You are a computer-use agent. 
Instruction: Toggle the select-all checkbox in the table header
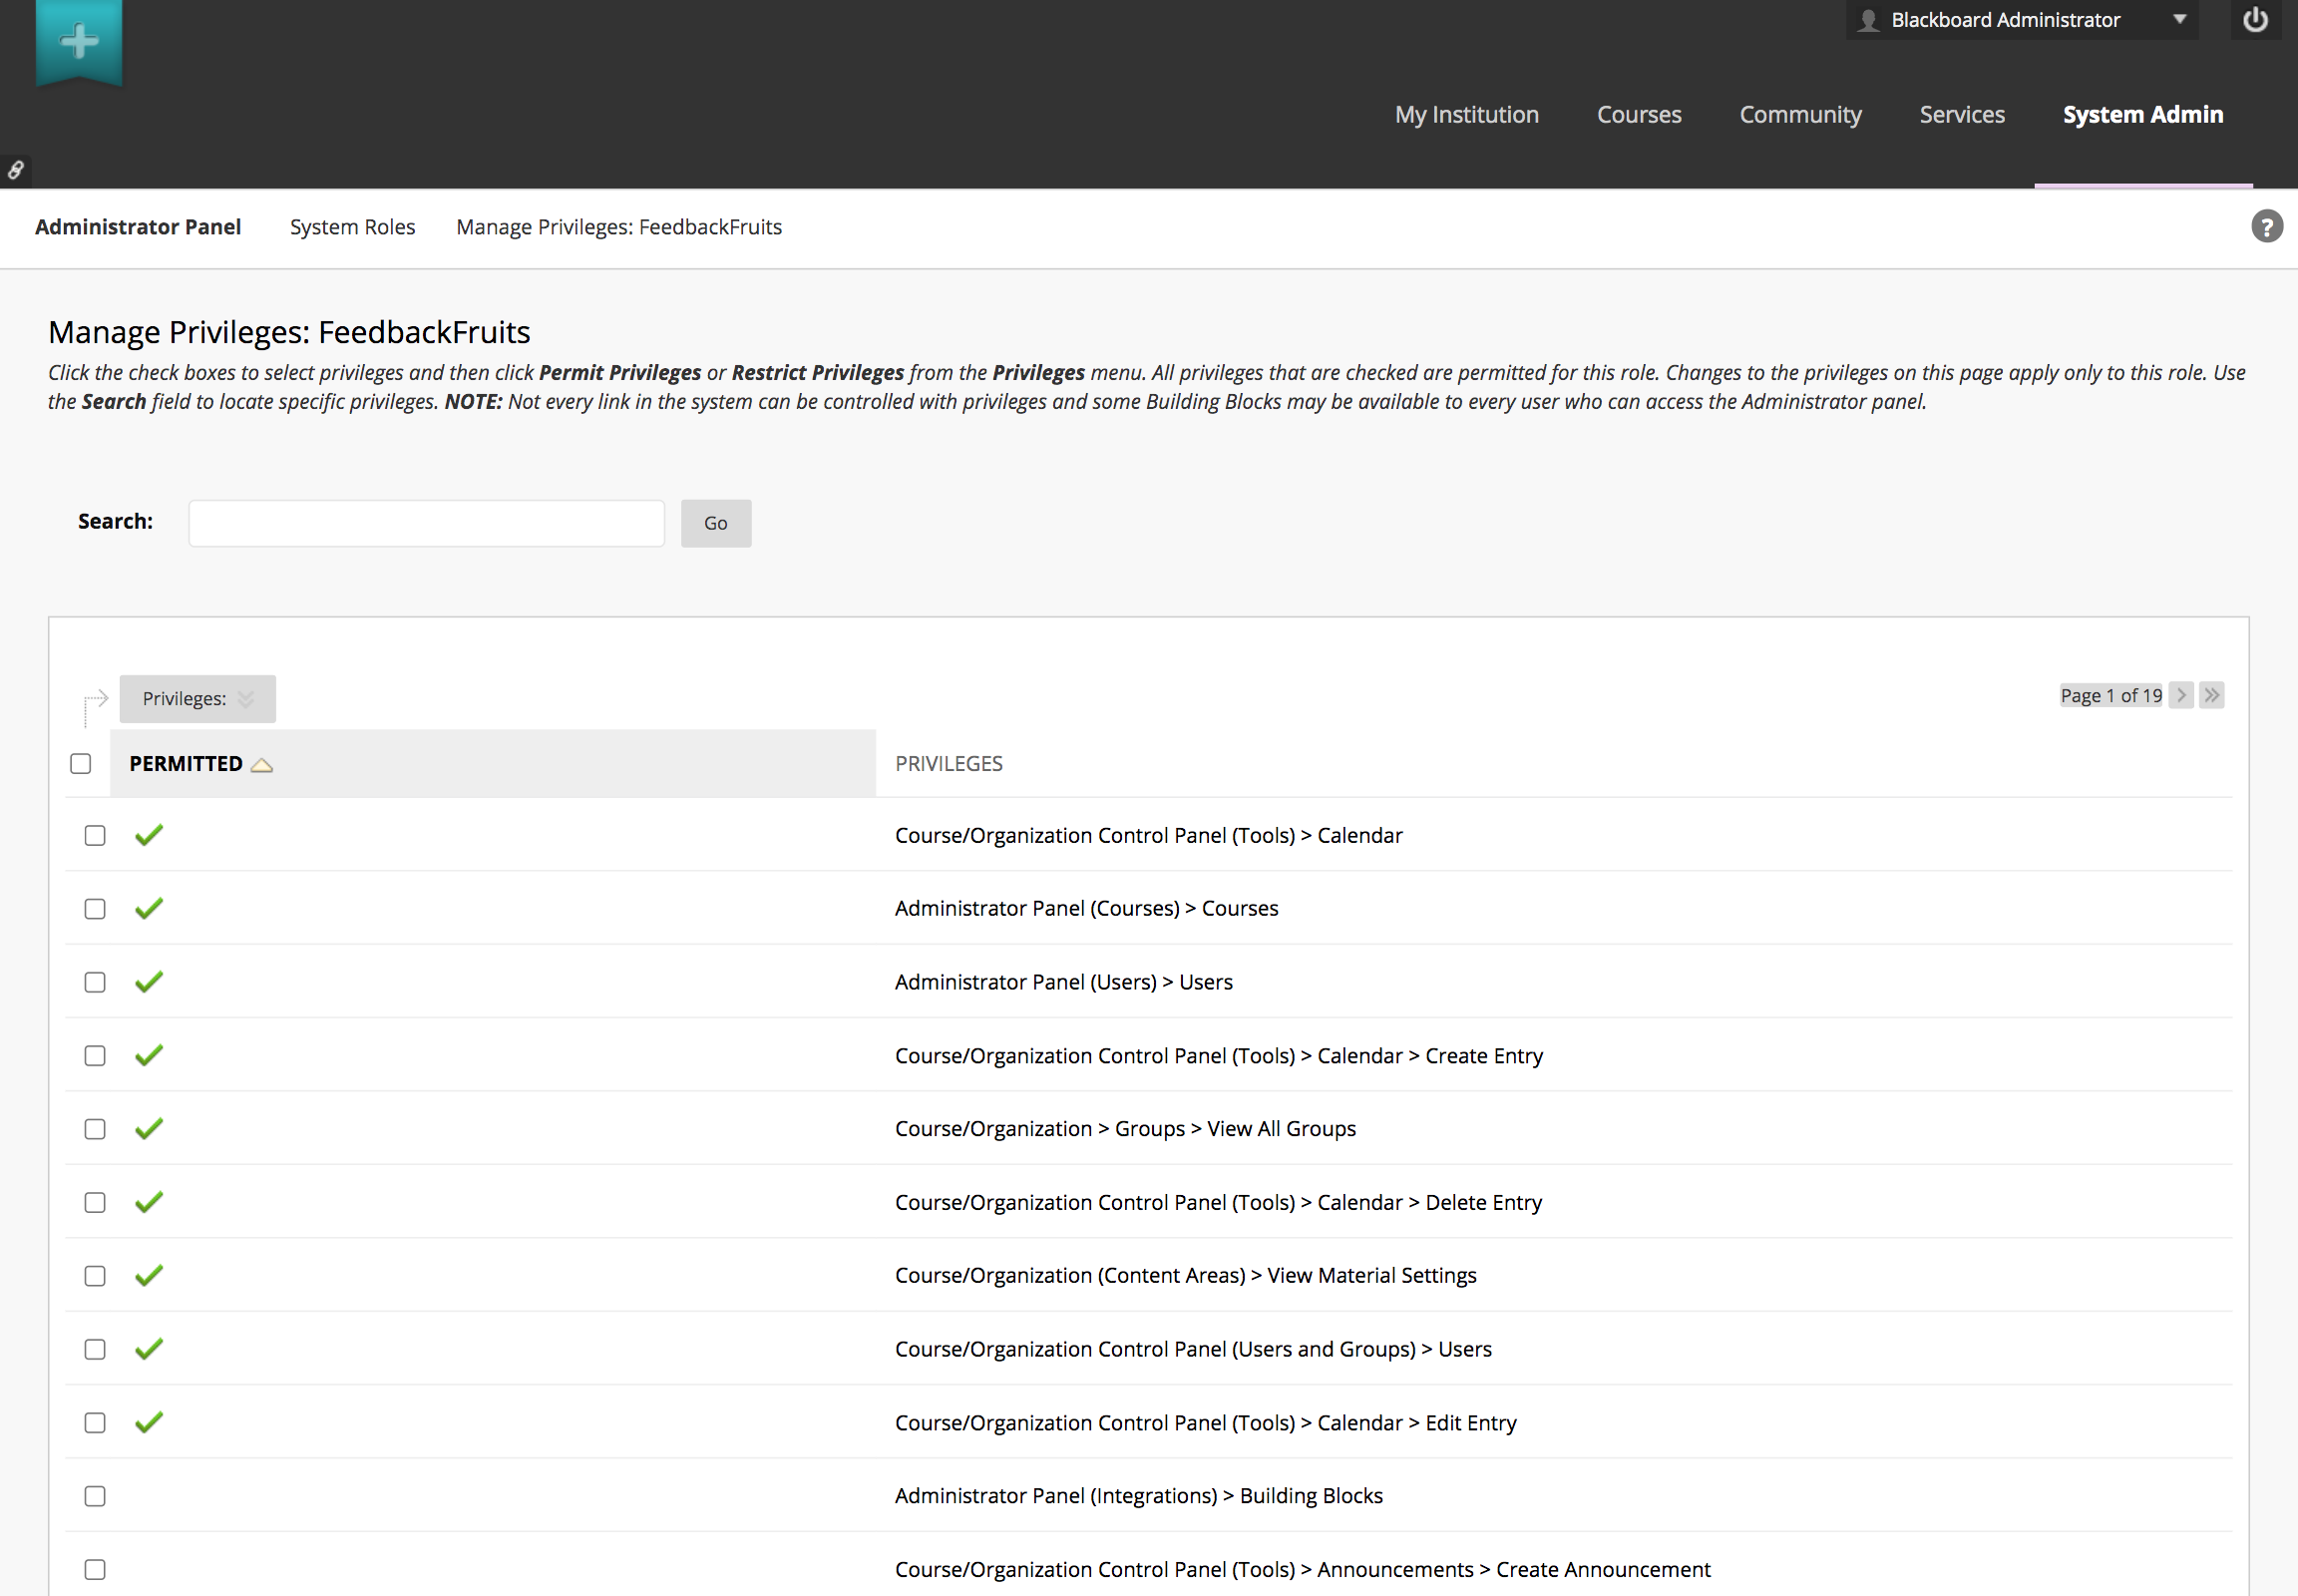pyautogui.click(x=81, y=764)
